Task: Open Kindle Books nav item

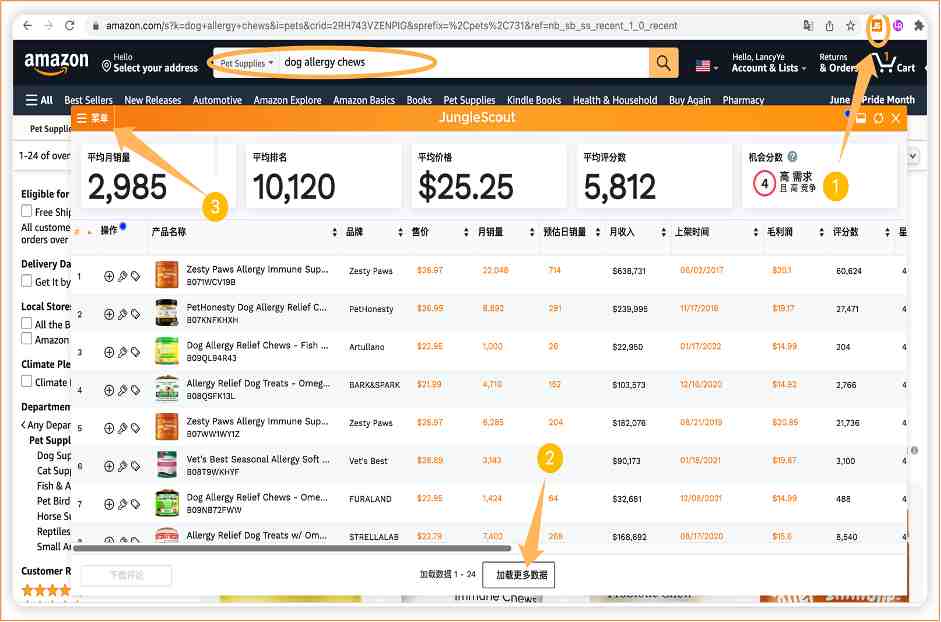Action: 534,100
